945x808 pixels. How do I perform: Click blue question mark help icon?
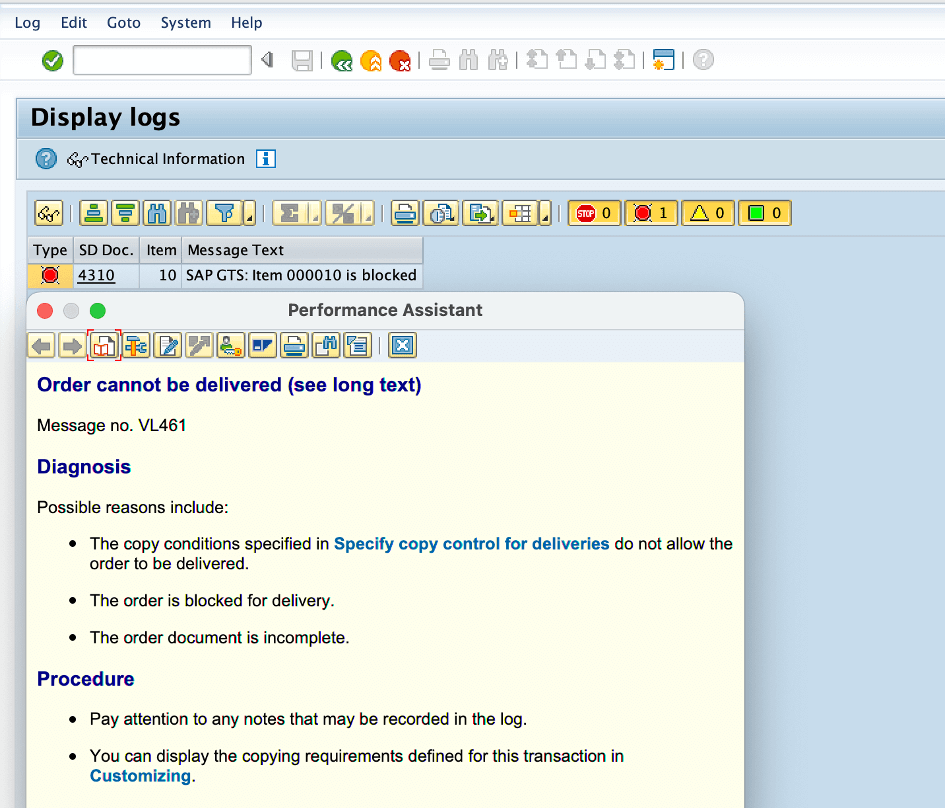pos(46,159)
